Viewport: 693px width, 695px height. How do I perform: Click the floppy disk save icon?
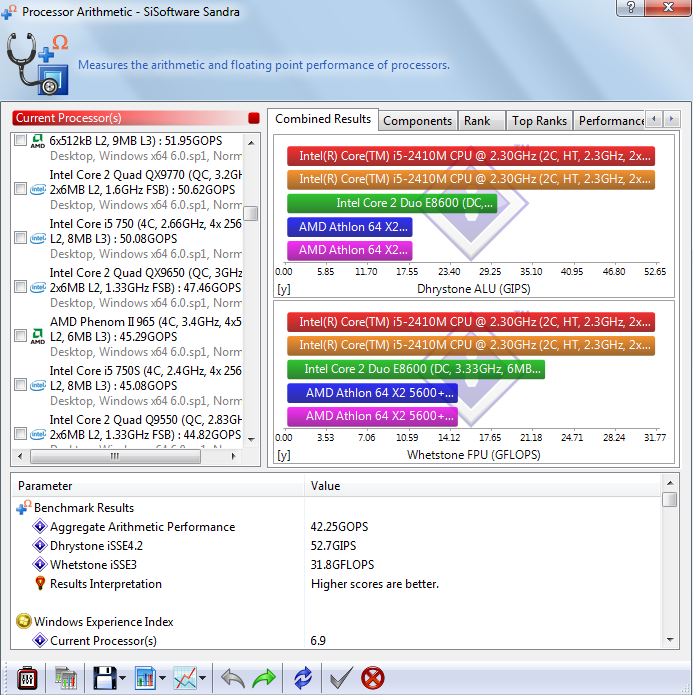pos(105,678)
